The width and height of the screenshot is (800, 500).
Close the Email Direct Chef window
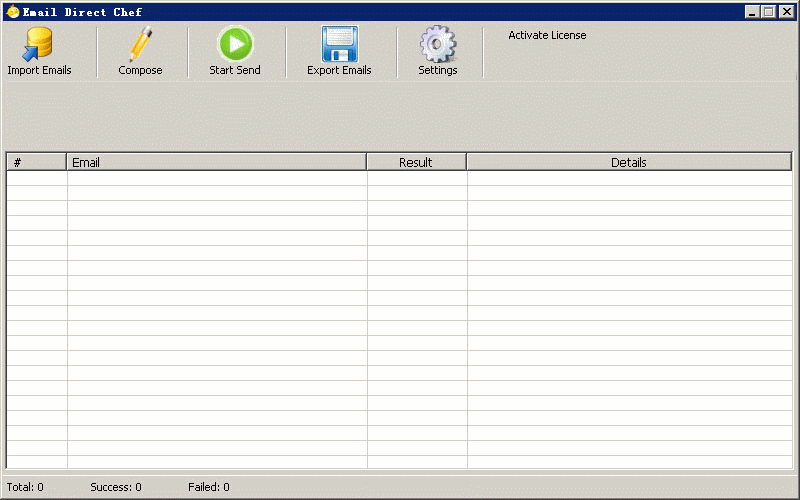(x=786, y=12)
